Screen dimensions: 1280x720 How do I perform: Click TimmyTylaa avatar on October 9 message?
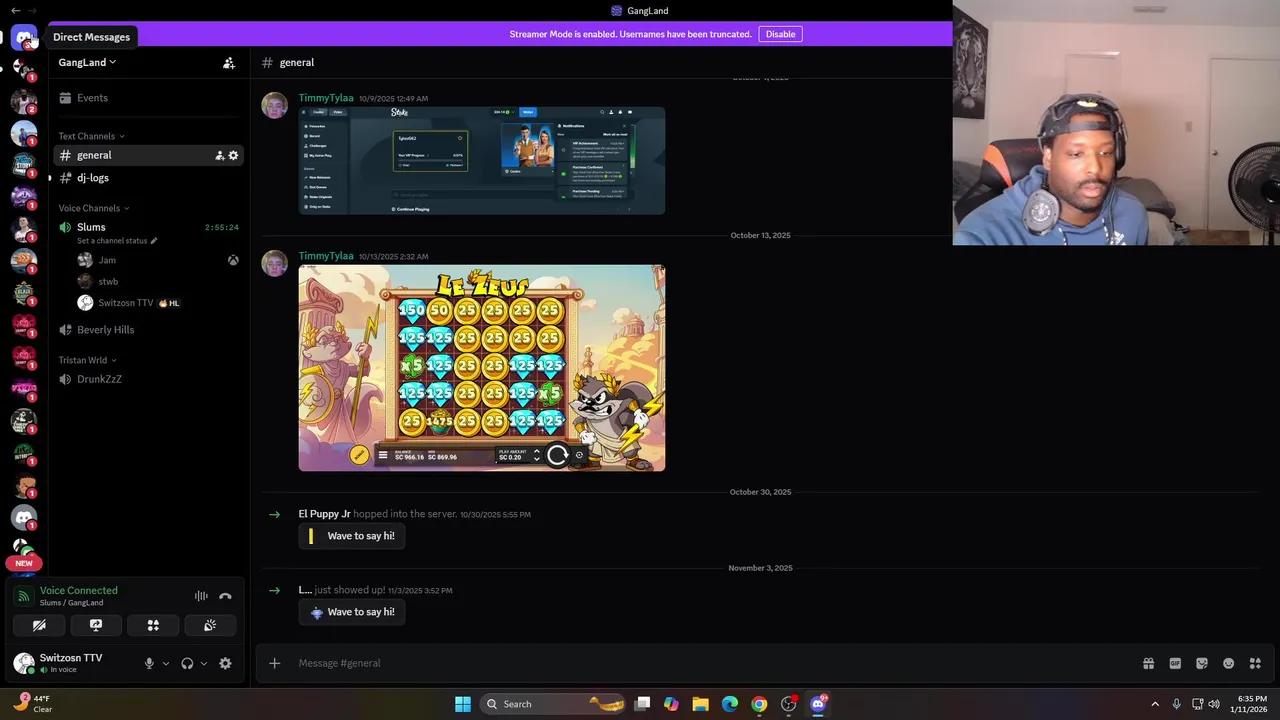pos(274,105)
